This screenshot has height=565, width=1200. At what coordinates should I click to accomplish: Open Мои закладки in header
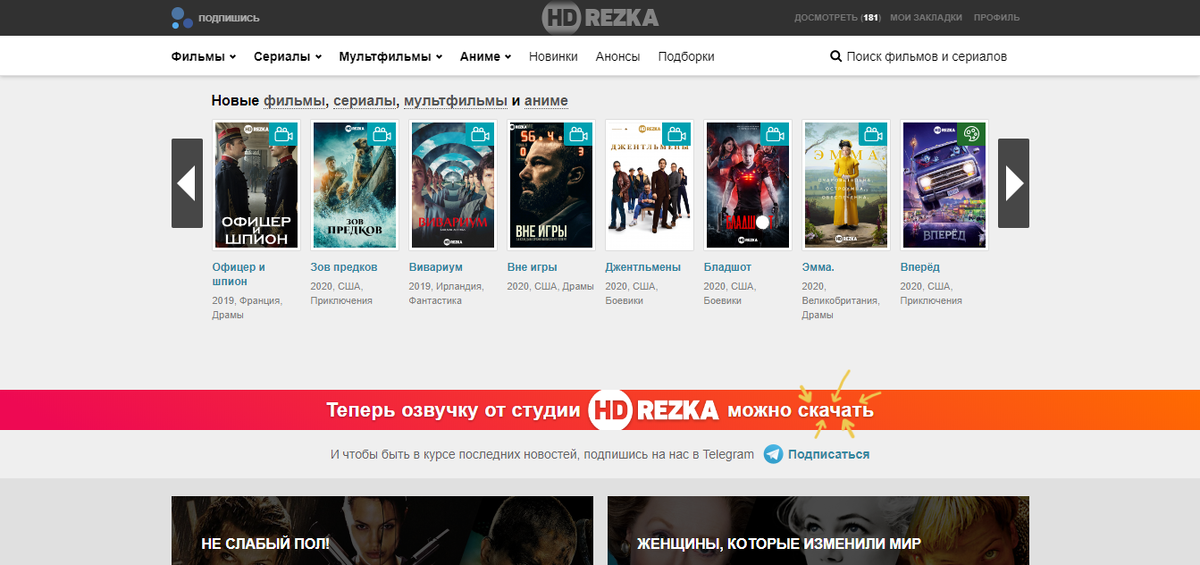926,18
